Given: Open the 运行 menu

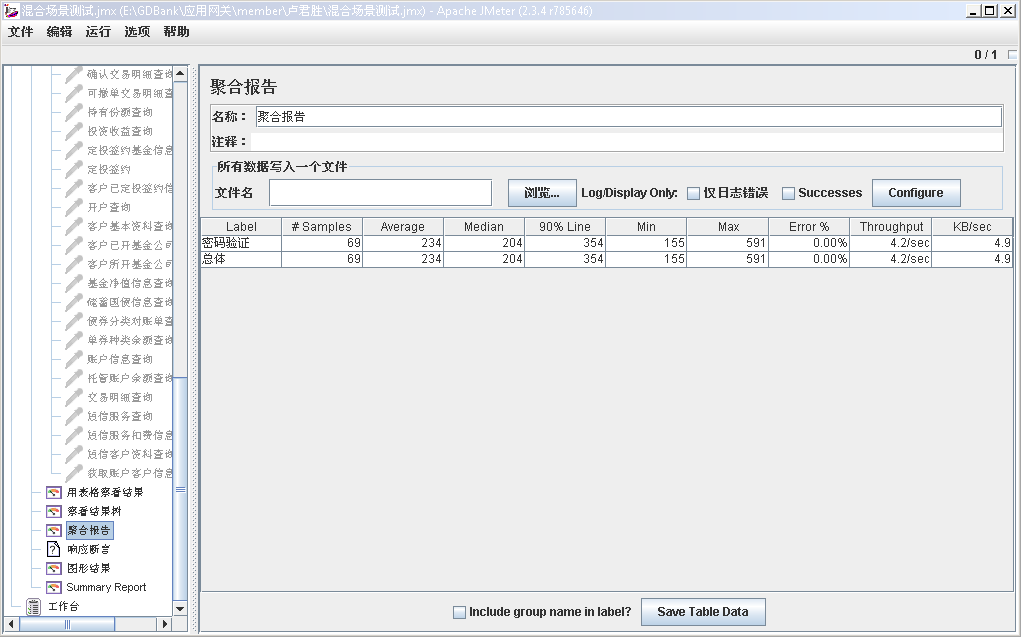Looking at the screenshot, I should tap(98, 32).
